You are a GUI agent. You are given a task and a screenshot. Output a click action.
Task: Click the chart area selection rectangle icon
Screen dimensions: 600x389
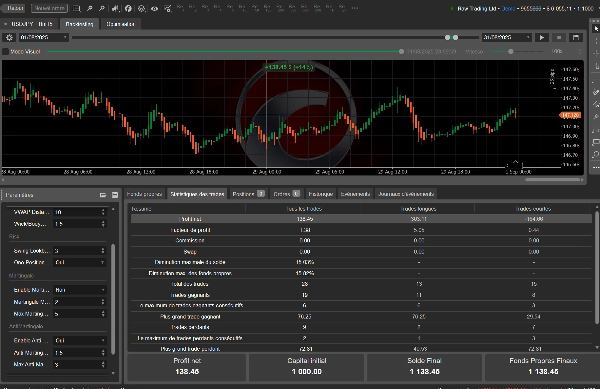click(x=77, y=8)
